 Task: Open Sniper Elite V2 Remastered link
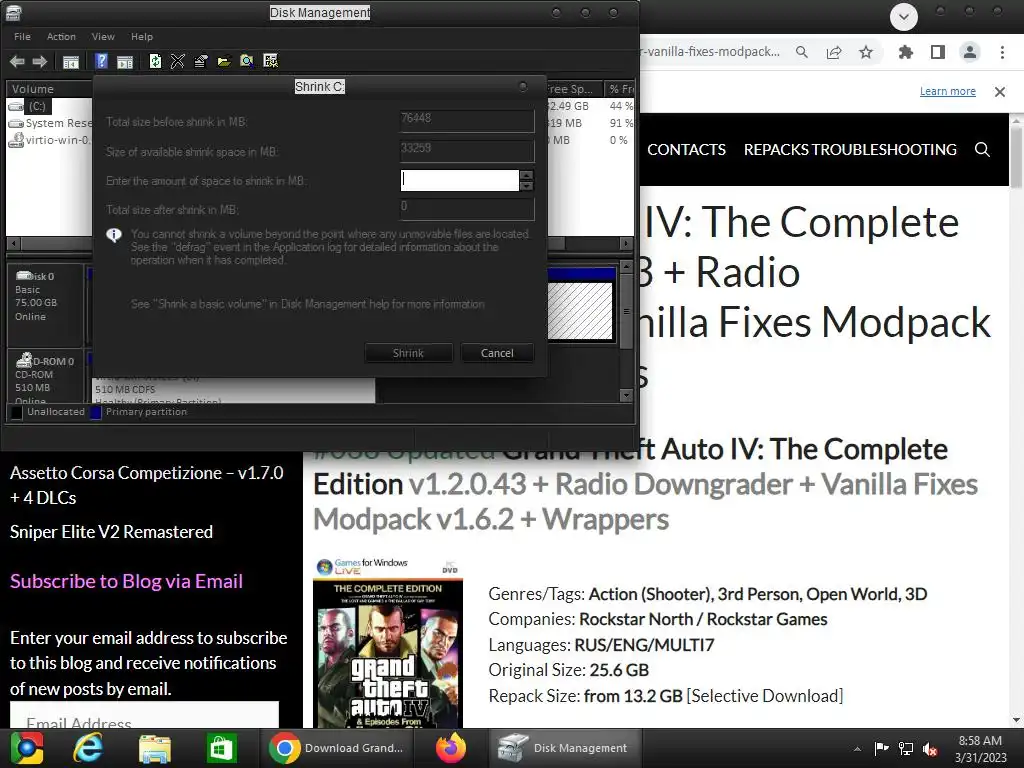click(x=112, y=532)
